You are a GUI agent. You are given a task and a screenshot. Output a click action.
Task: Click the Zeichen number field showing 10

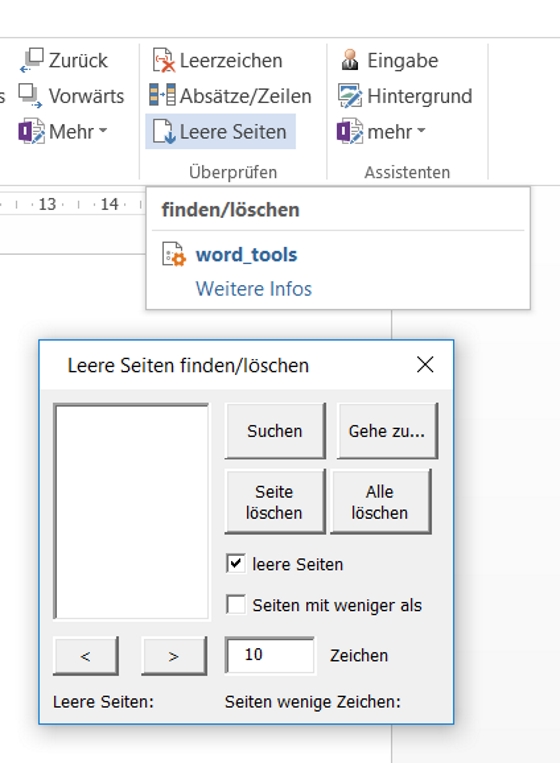(x=270, y=655)
